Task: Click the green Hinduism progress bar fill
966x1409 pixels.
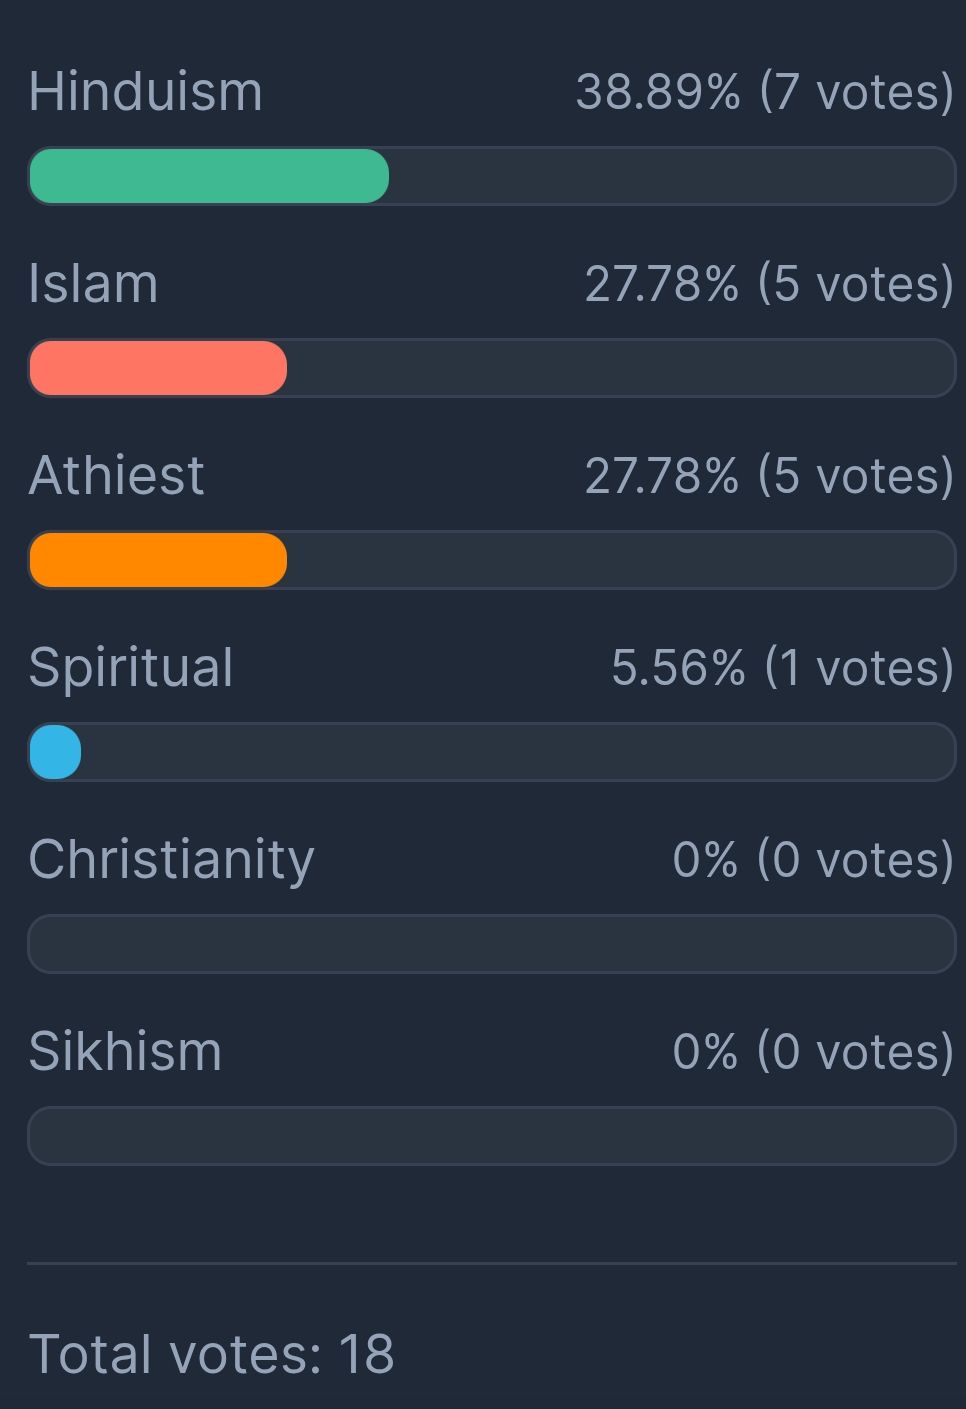Action: coord(209,176)
